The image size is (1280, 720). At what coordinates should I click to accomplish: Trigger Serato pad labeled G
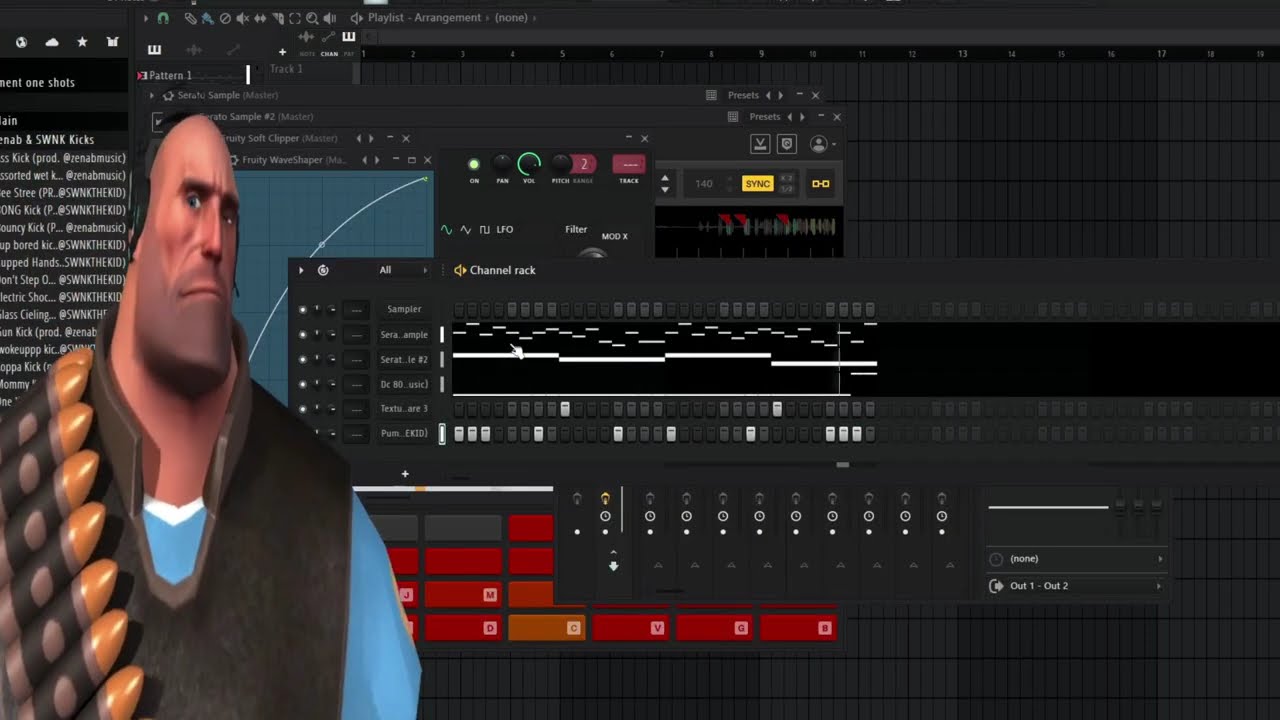[x=713, y=628]
